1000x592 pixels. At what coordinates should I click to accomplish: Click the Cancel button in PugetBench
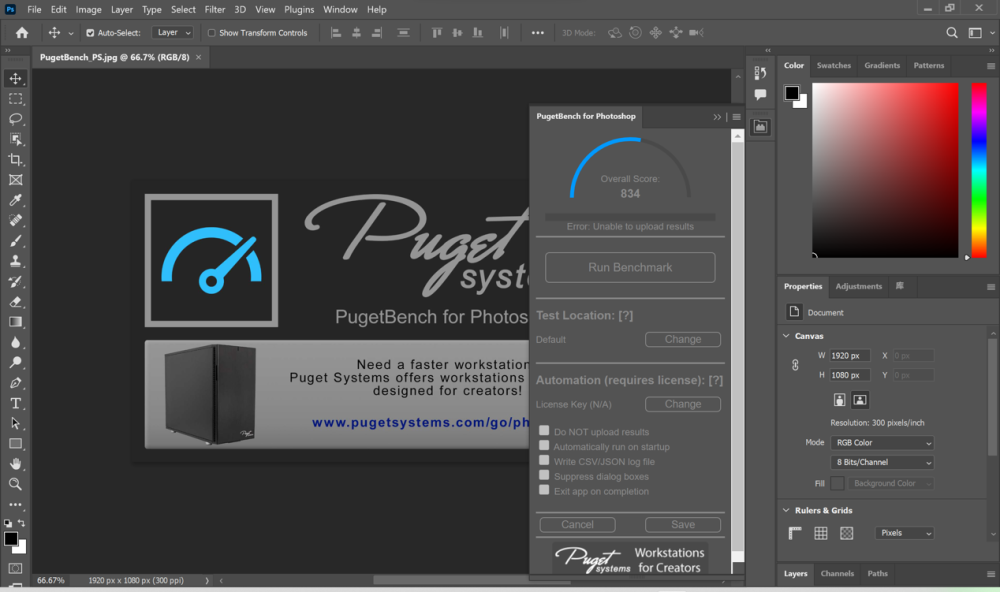pyautogui.click(x=577, y=524)
